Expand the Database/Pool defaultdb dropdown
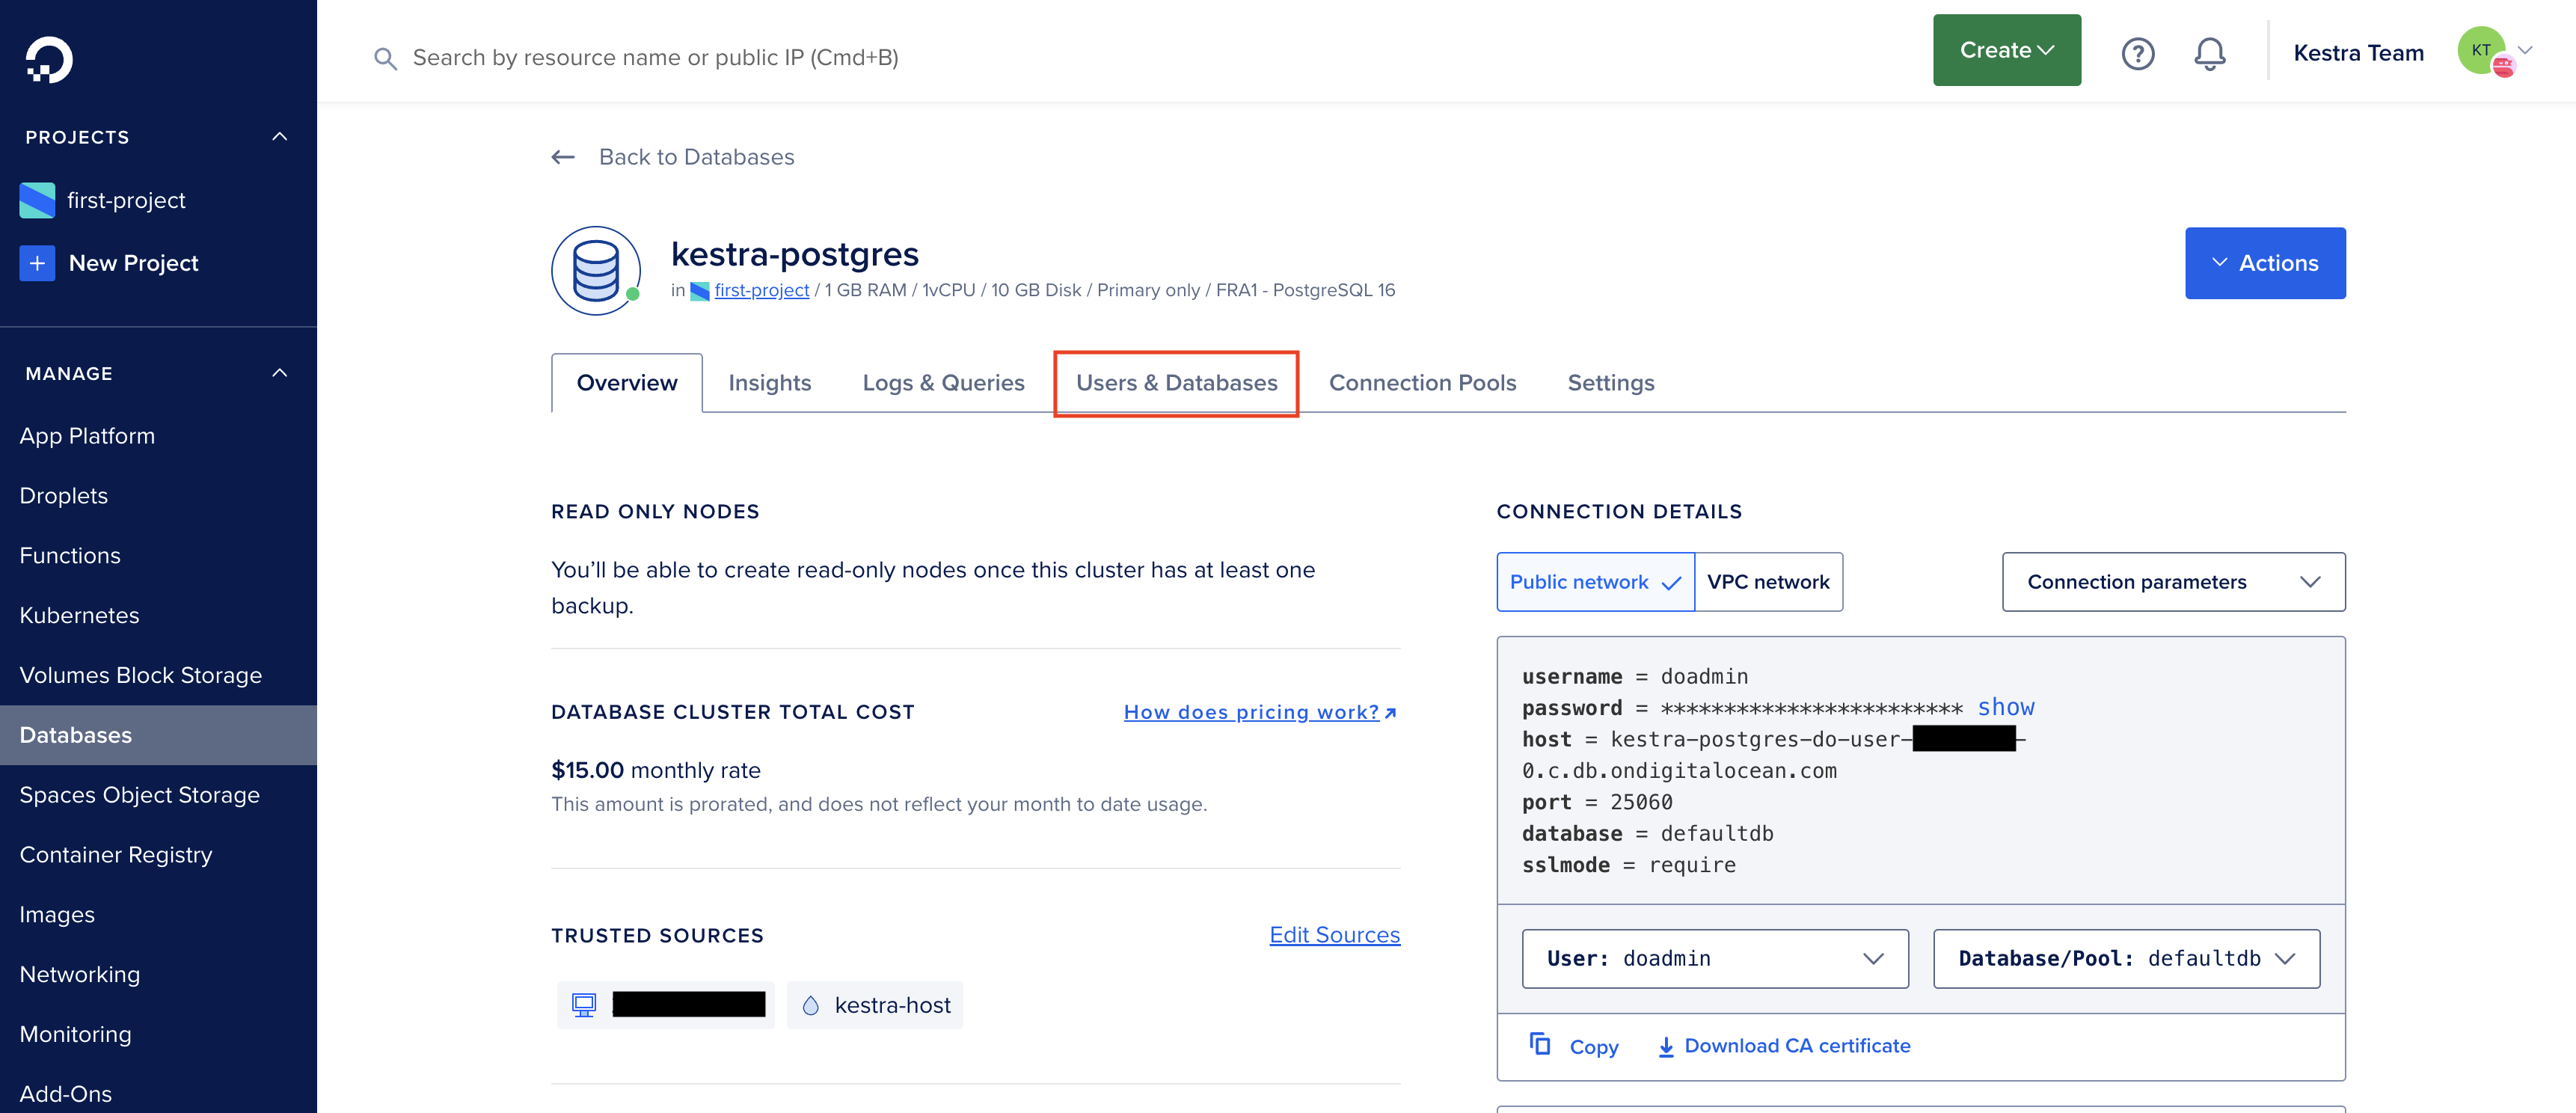 click(x=2125, y=958)
